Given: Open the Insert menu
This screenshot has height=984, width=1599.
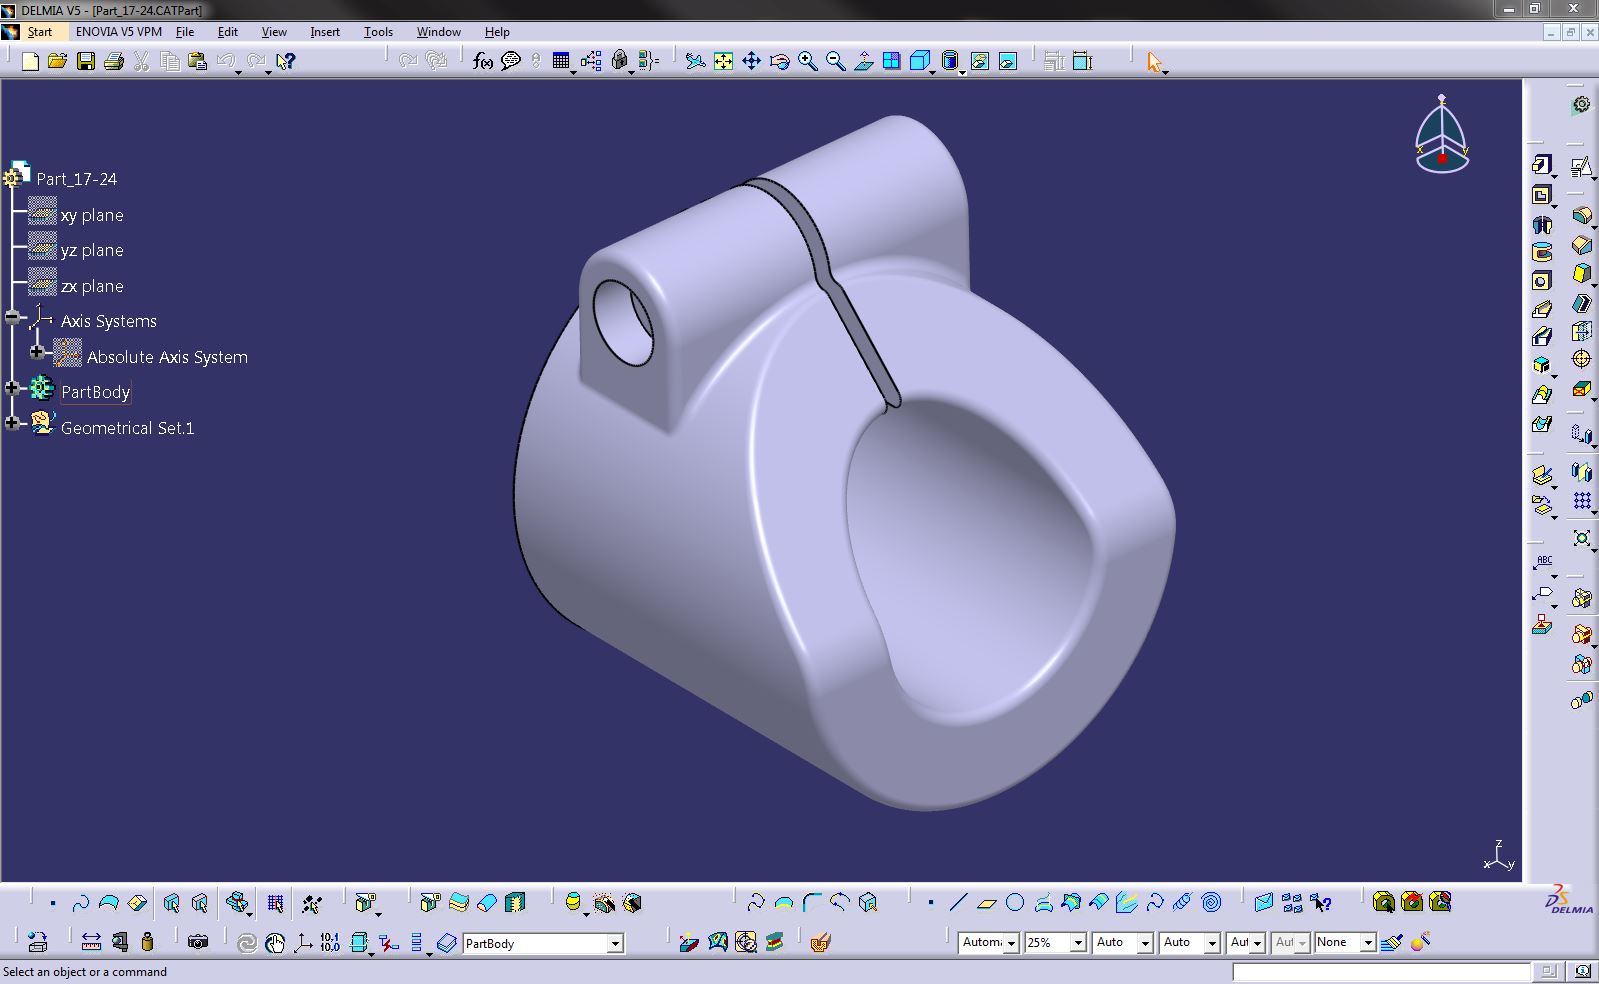Looking at the screenshot, I should point(325,32).
